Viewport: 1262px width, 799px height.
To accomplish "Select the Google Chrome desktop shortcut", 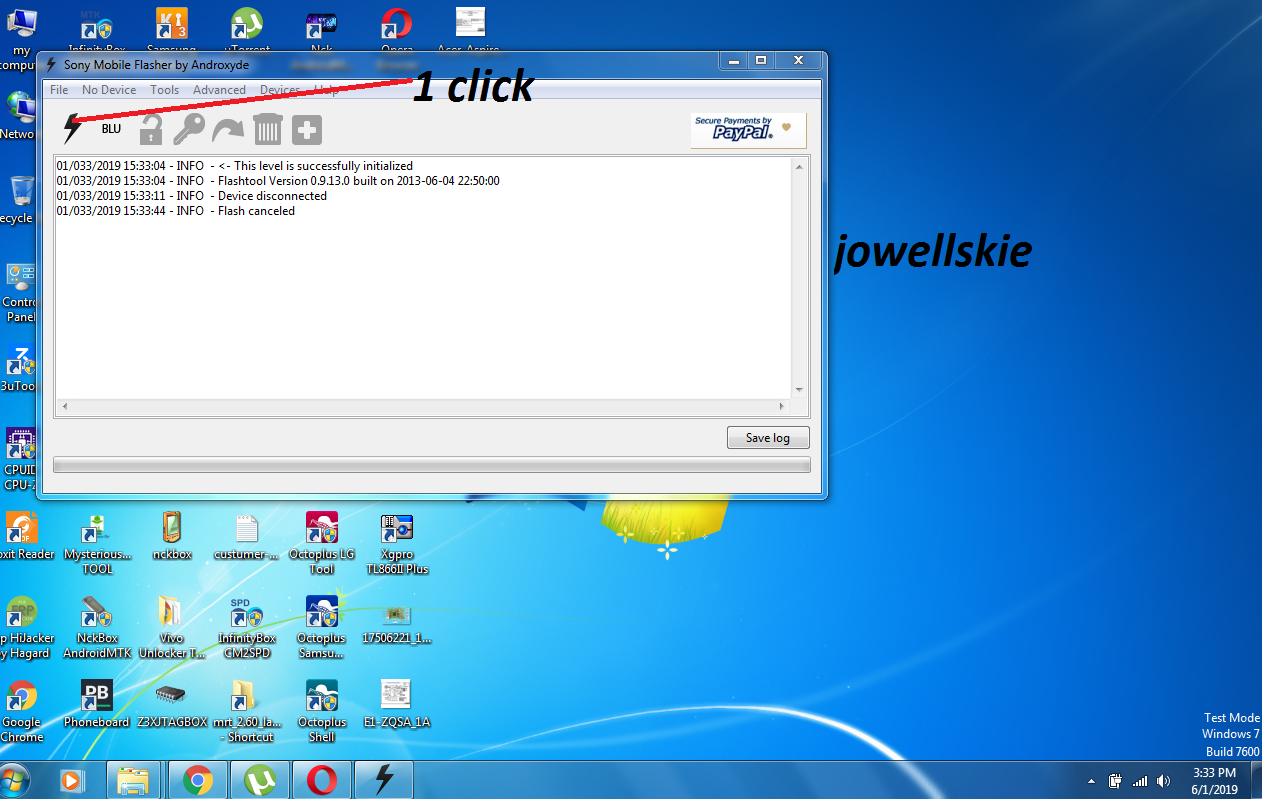I will [x=21, y=712].
